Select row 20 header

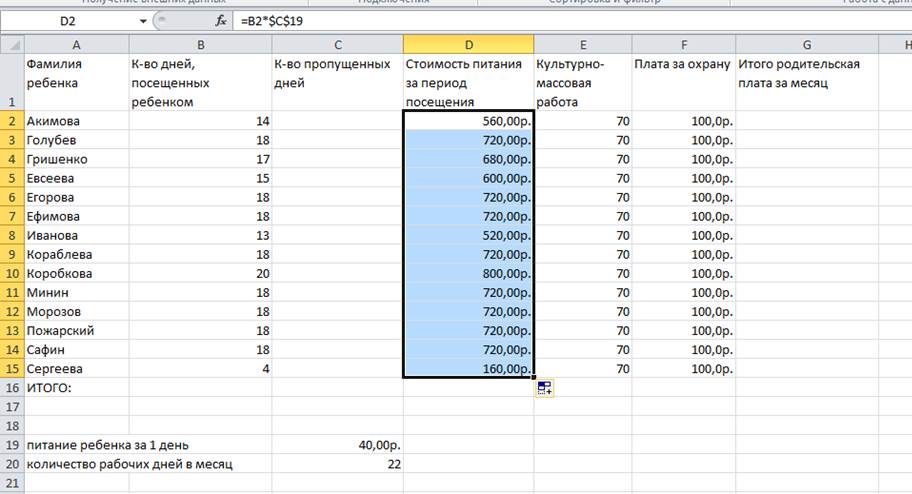[x=12, y=464]
